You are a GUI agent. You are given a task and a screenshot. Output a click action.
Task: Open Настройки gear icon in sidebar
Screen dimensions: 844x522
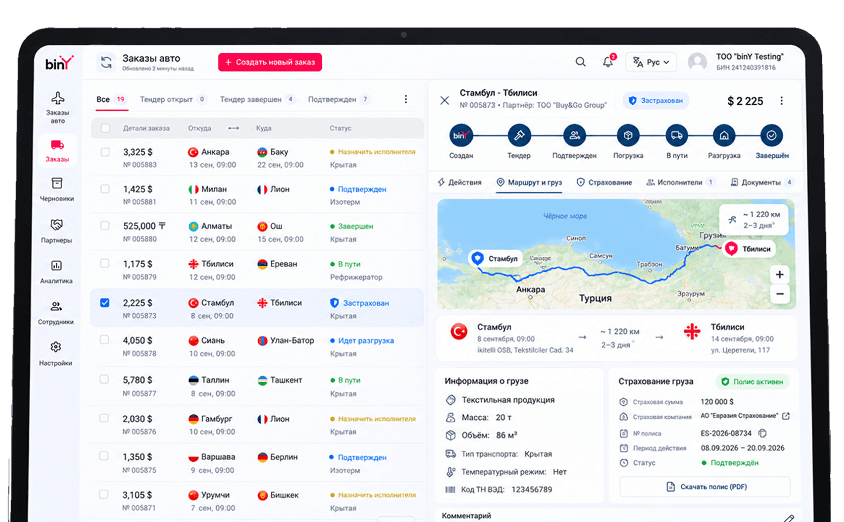(56, 347)
